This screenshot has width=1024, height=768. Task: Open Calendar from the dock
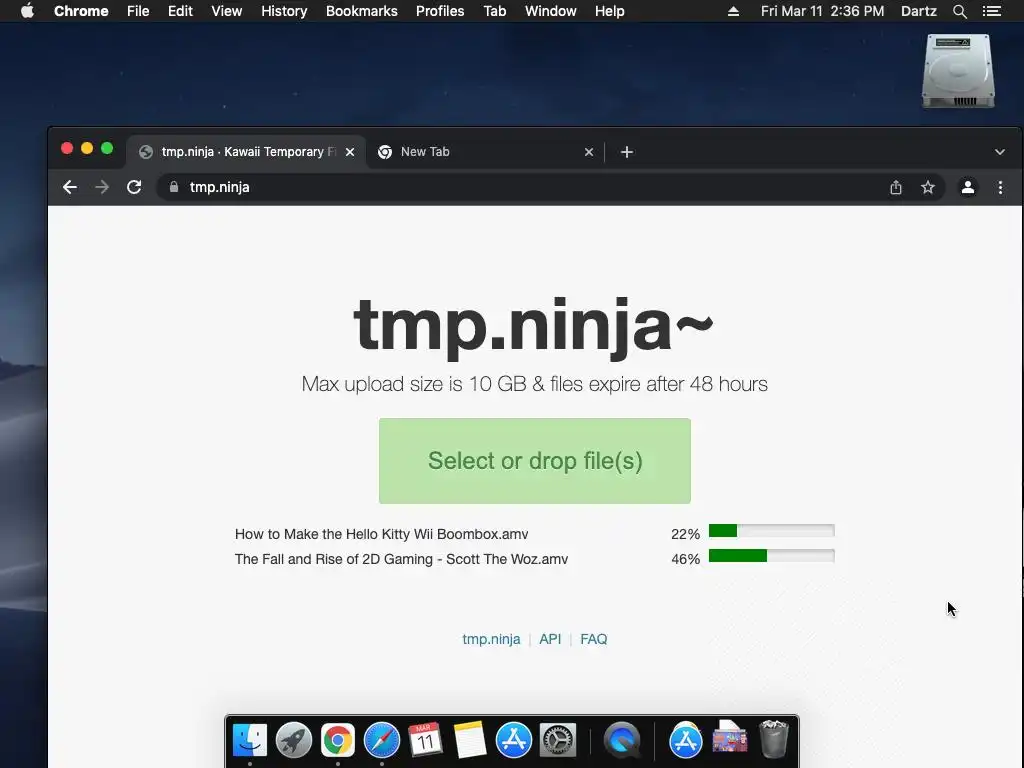pos(425,740)
